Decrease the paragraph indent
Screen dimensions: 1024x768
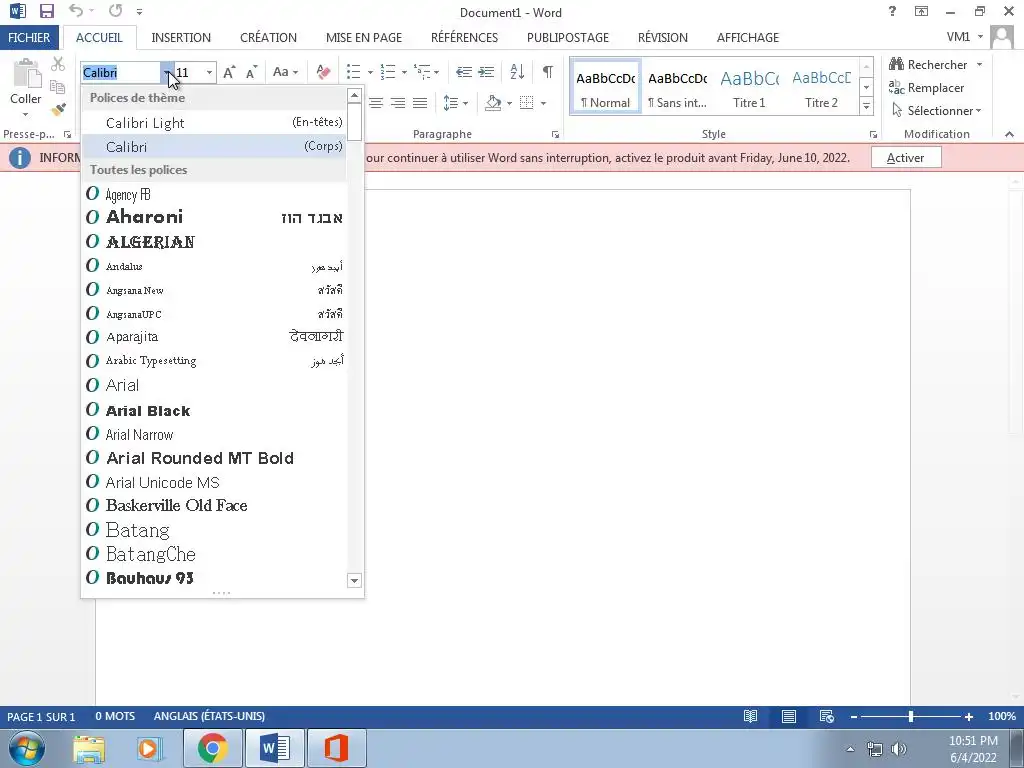coord(464,72)
